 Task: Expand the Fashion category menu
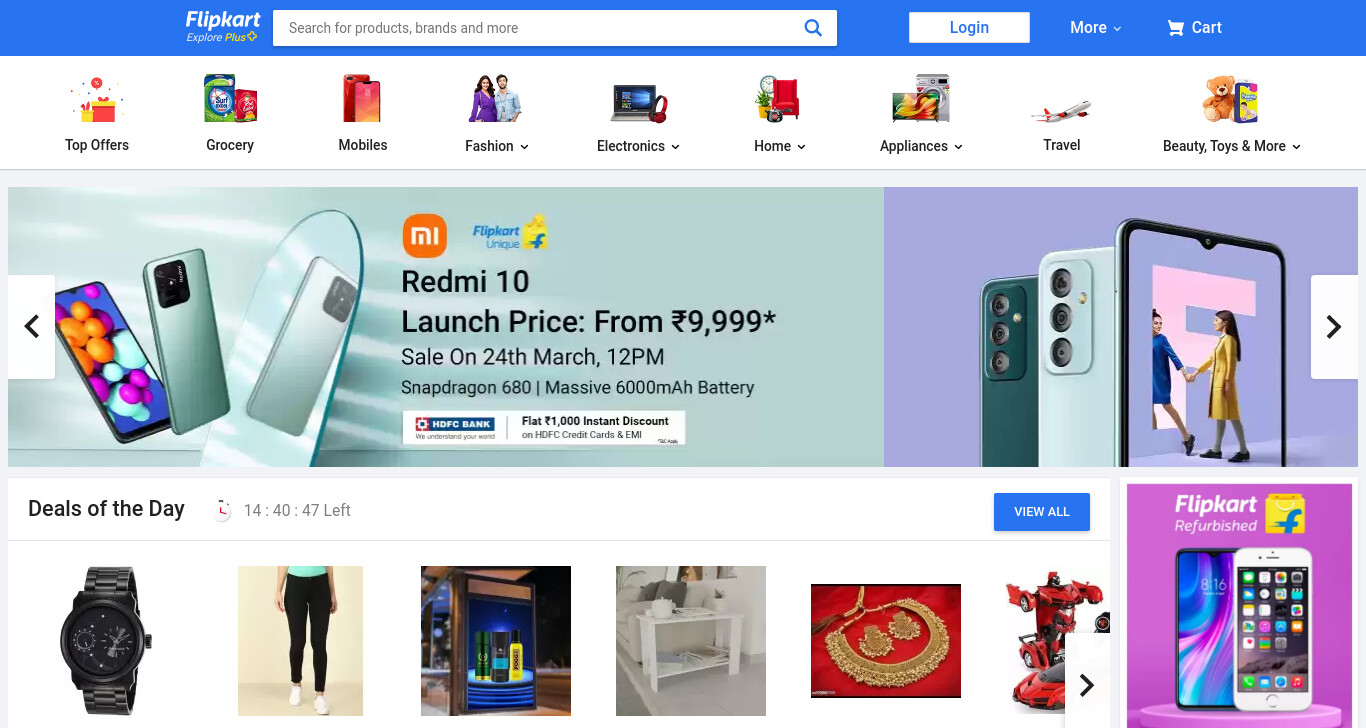click(497, 146)
